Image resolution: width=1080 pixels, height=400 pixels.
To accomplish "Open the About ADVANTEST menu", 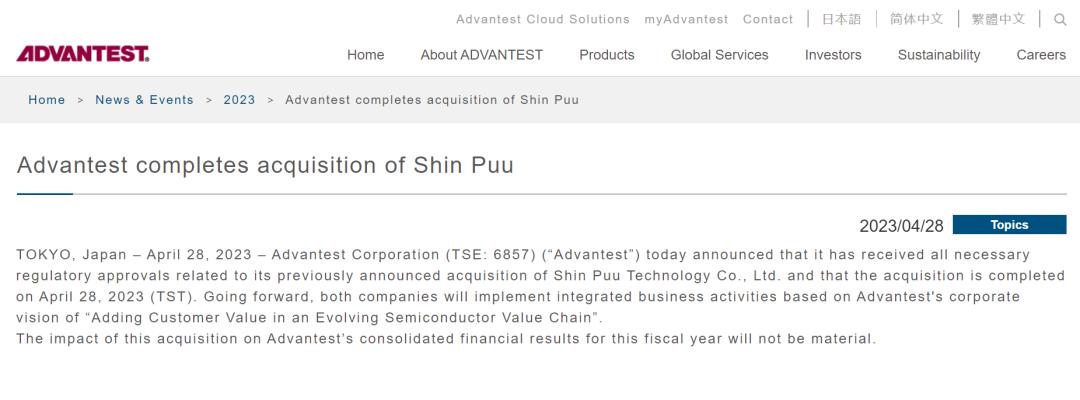I will (x=481, y=55).
